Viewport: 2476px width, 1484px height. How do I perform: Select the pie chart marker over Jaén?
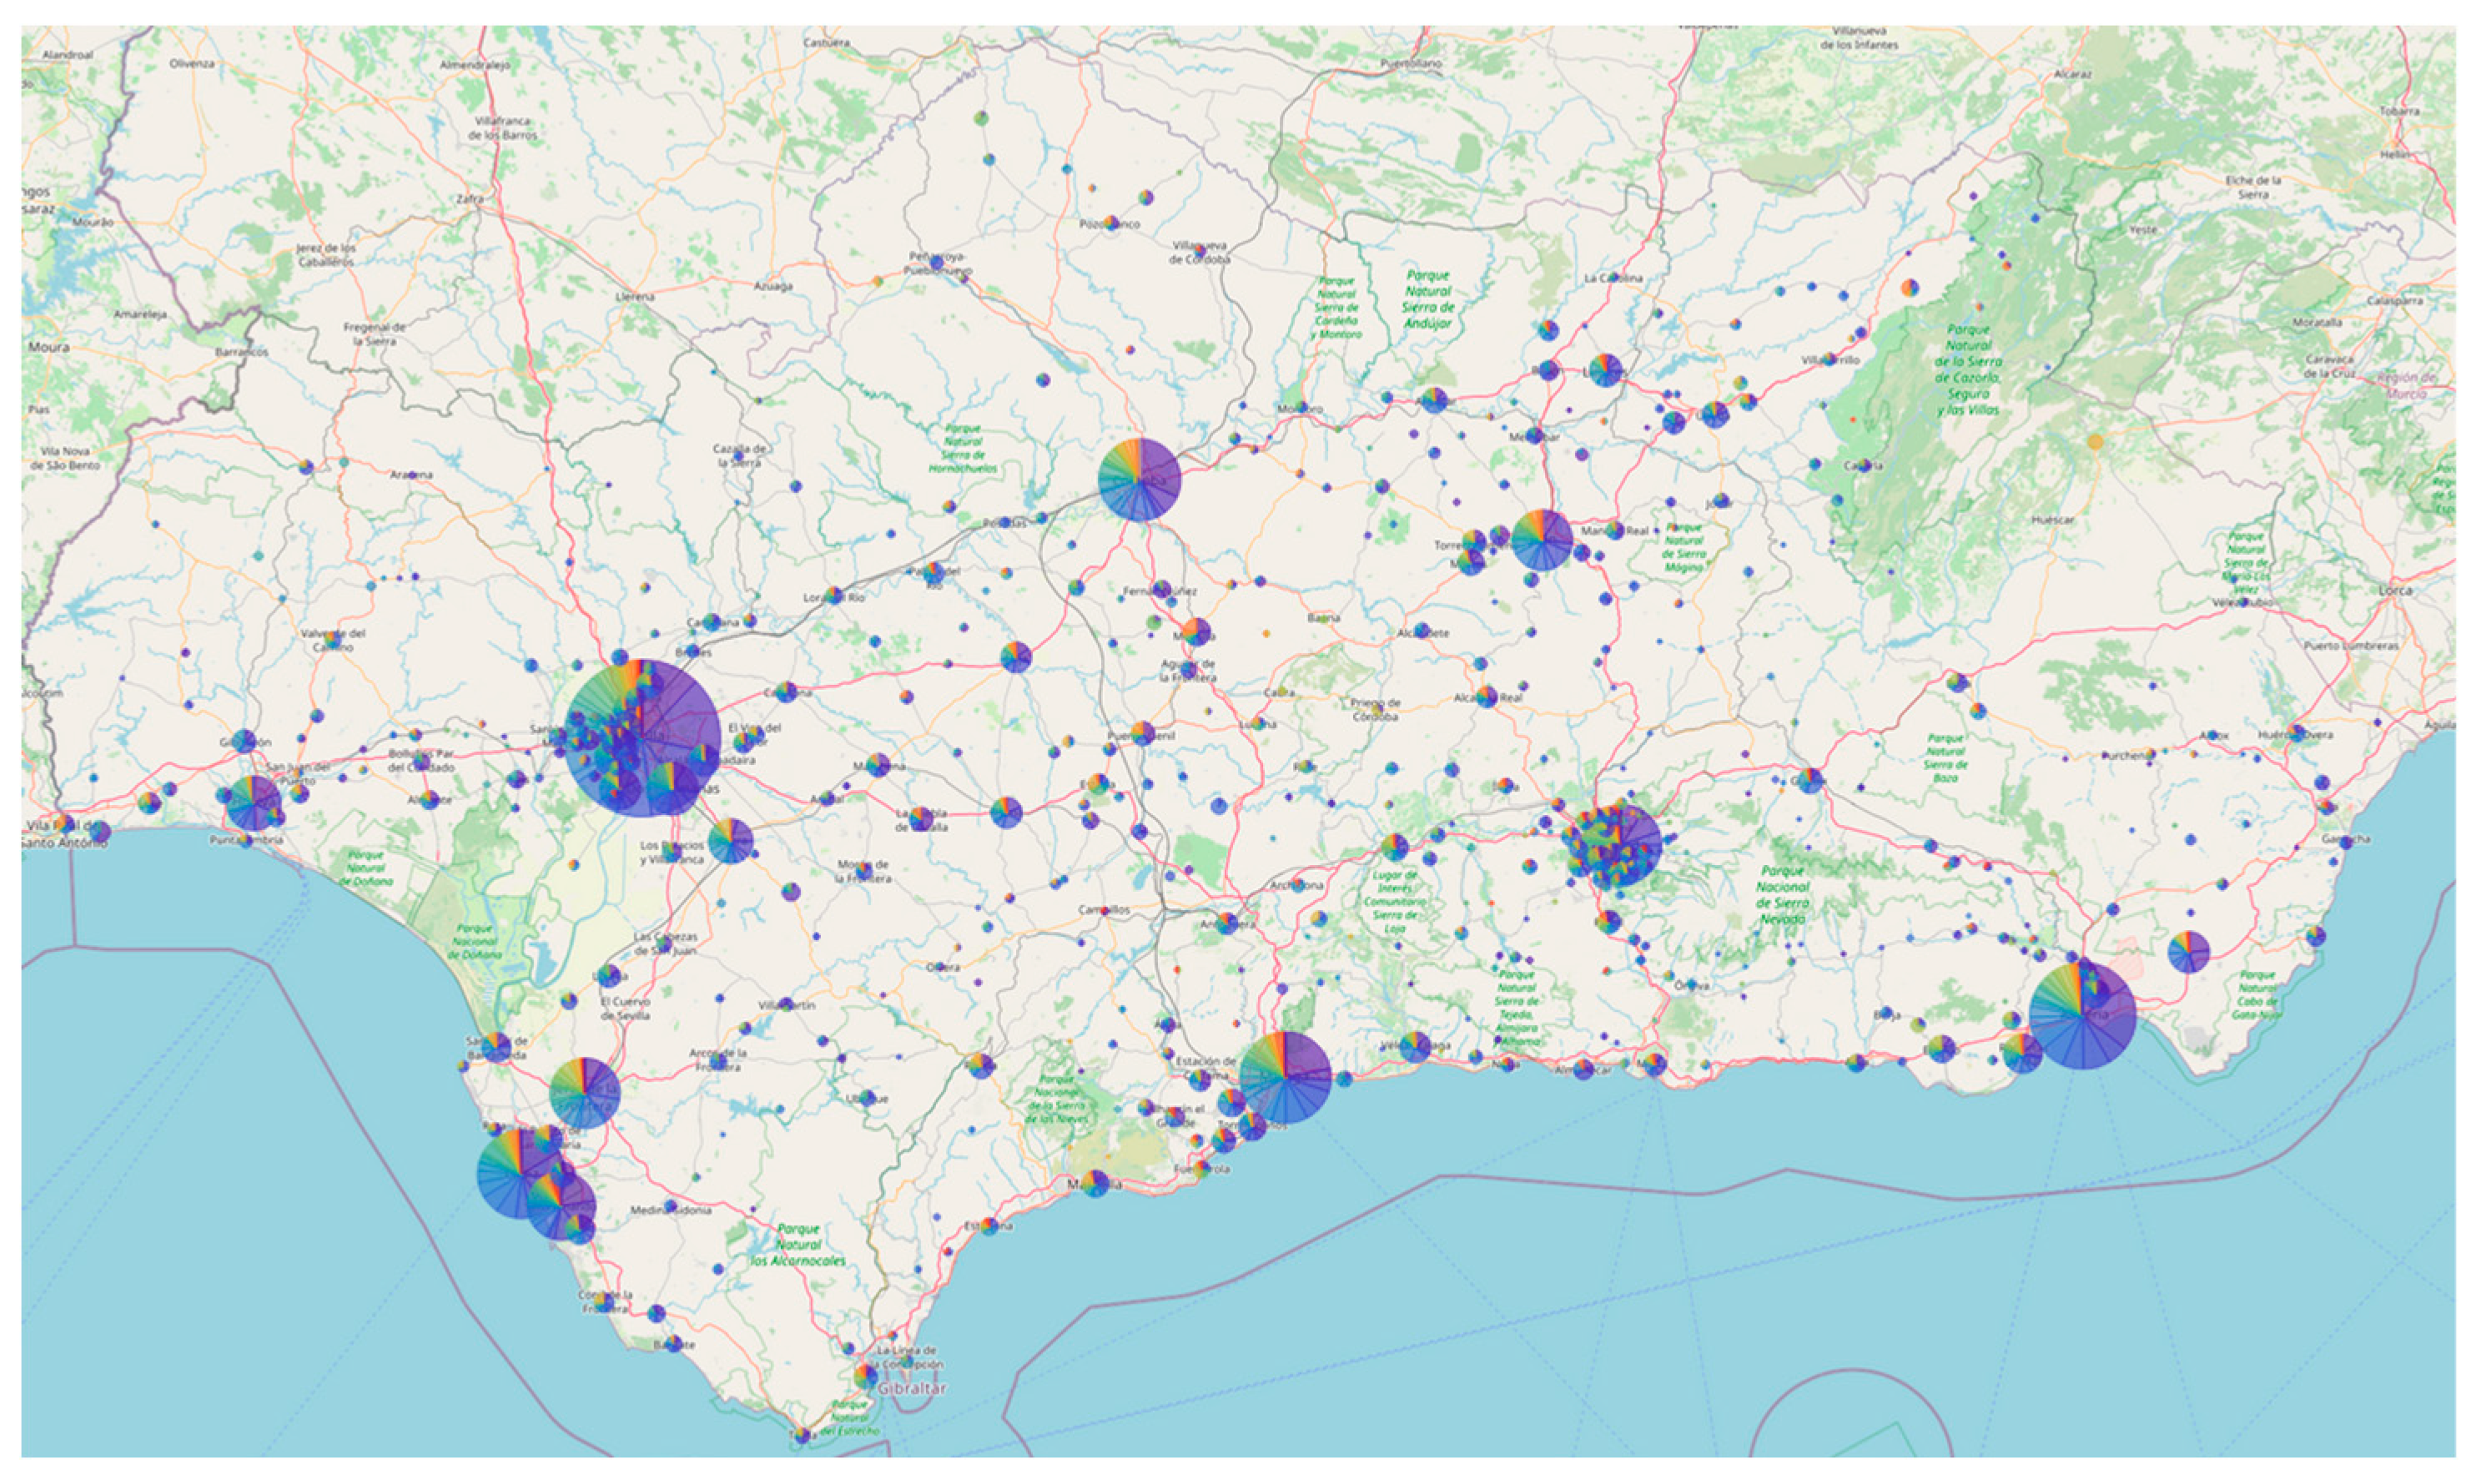pos(1543,542)
